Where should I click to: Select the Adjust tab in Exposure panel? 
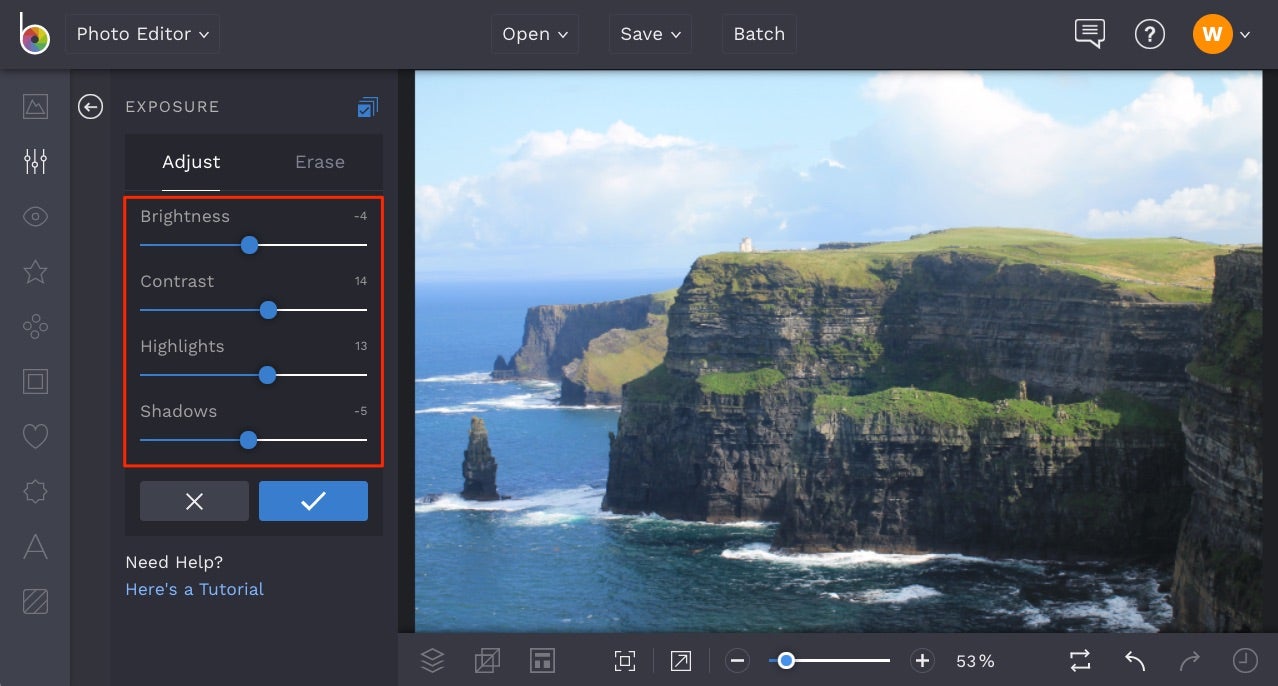coord(191,162)
